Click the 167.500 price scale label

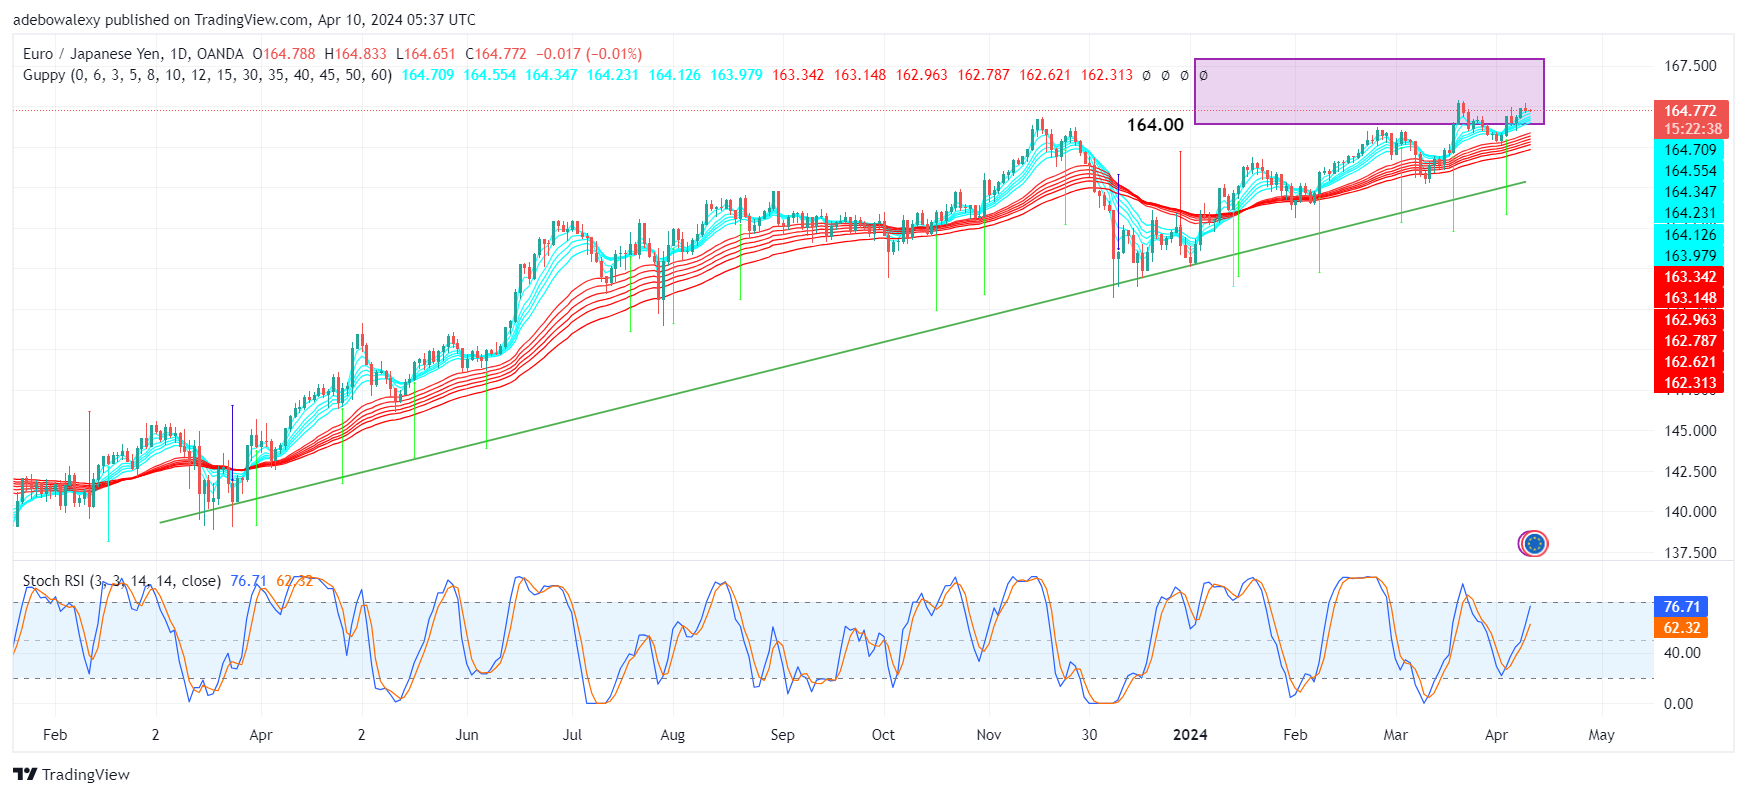point(1690,66)
